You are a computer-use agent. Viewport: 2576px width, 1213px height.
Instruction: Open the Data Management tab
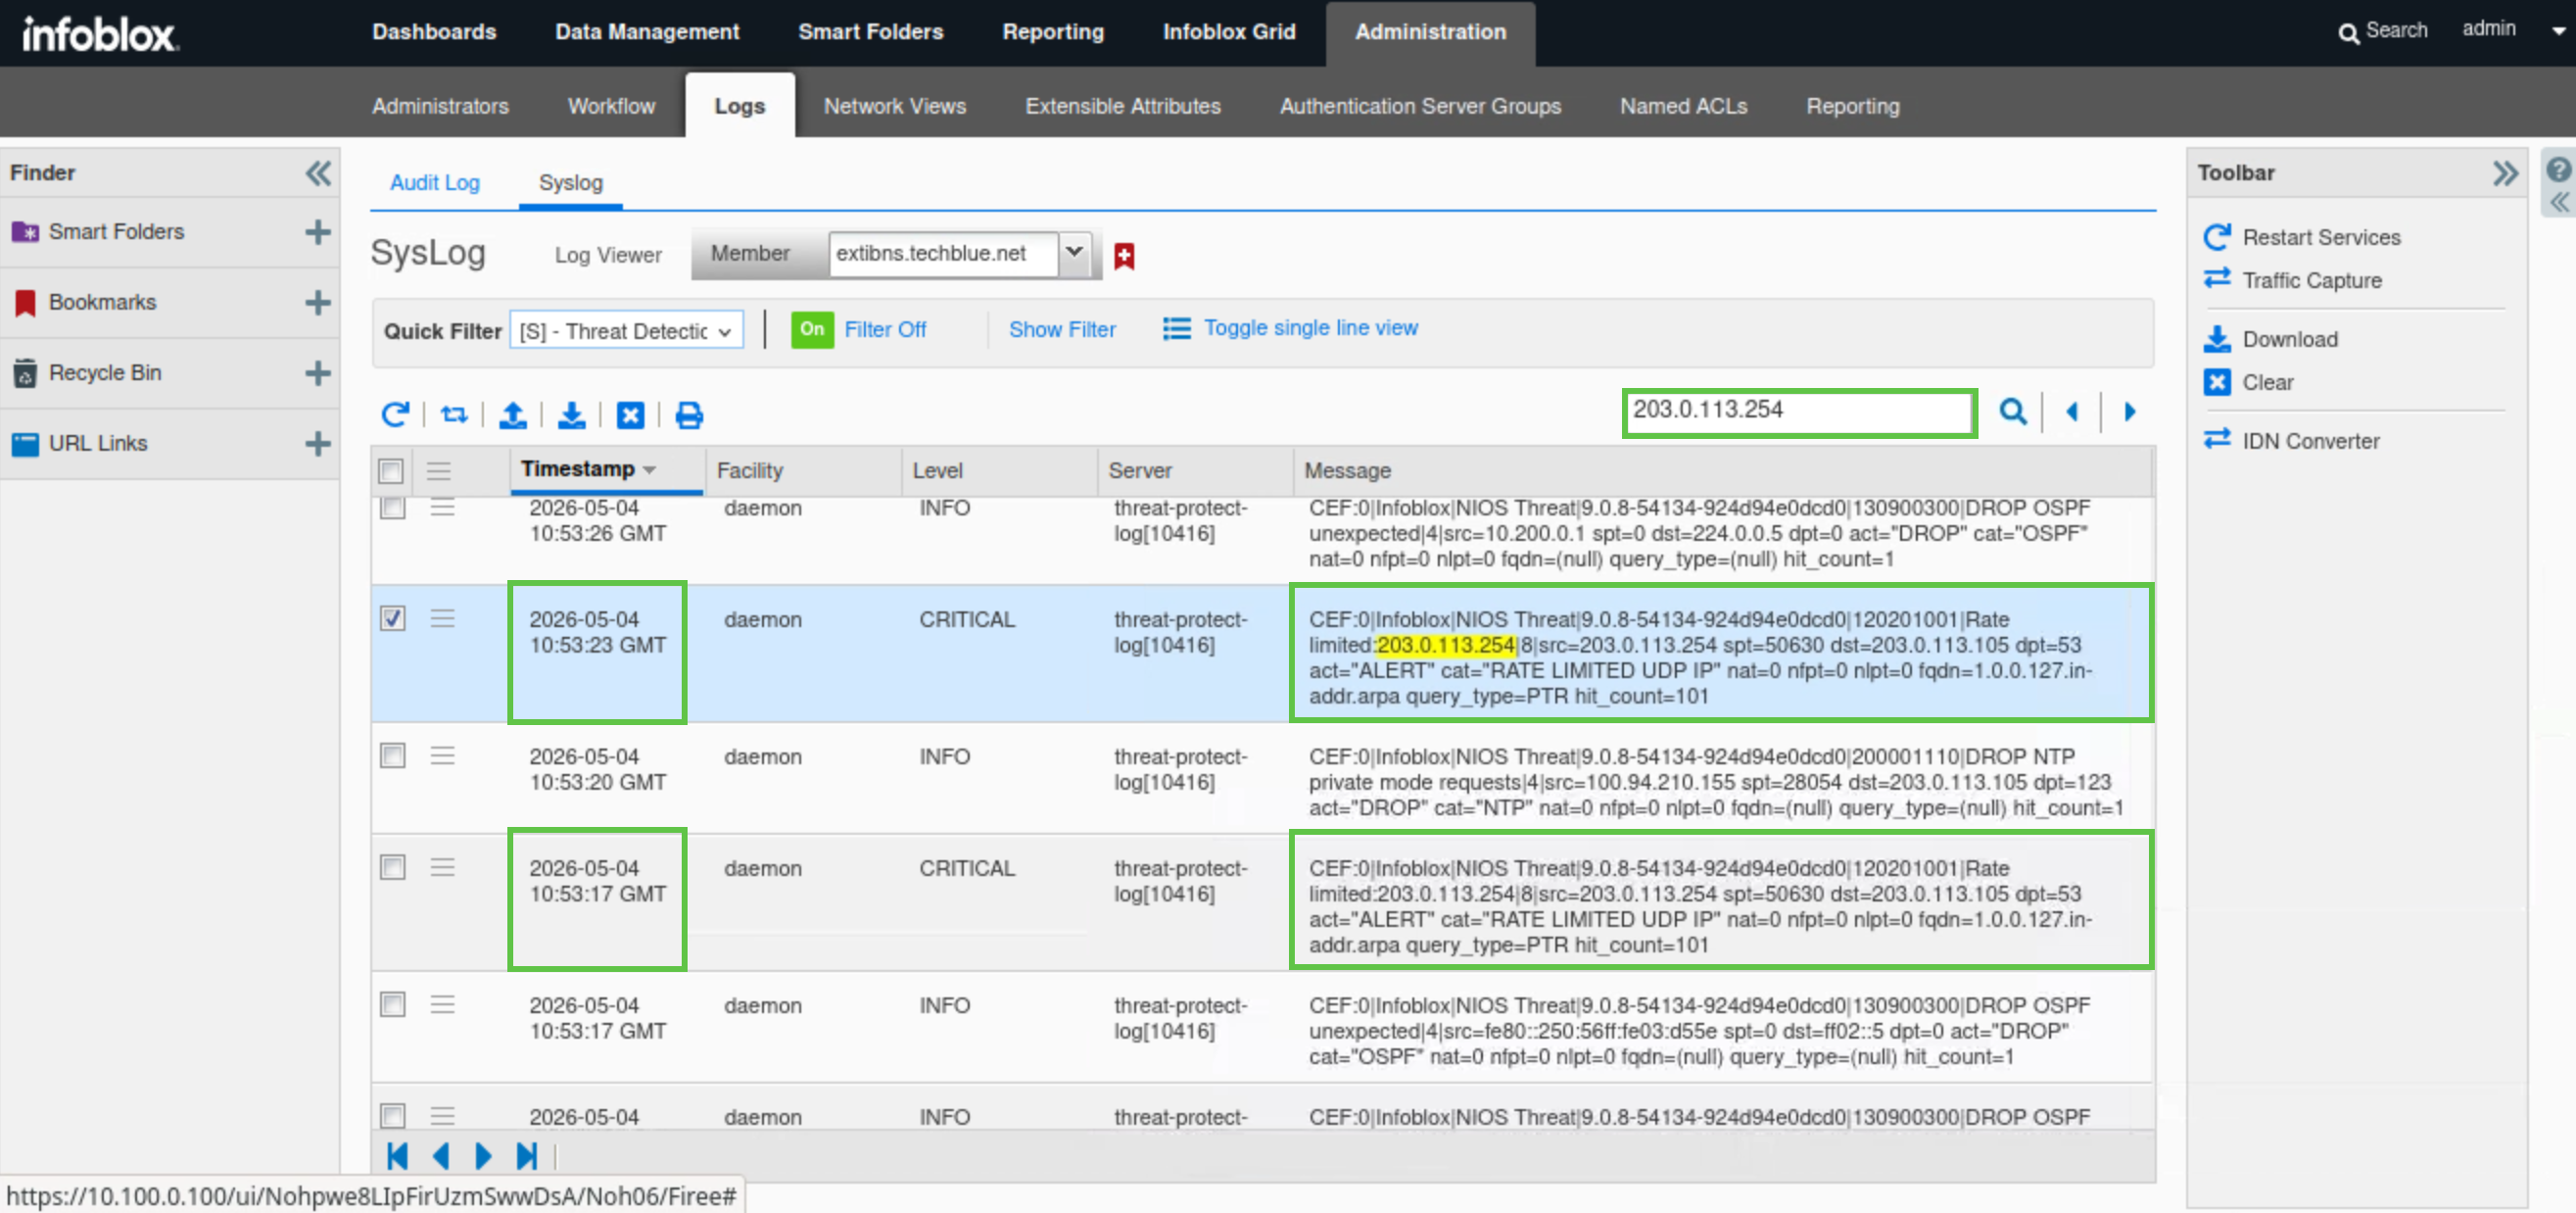point(647,32)
